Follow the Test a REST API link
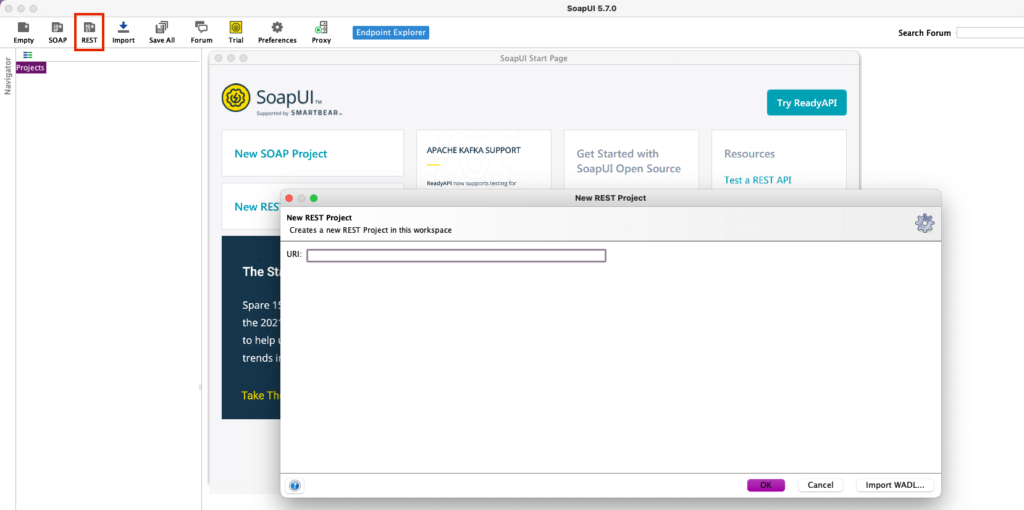The height and width of the screenshot is (510, 1024). click(x=758, y=180)
